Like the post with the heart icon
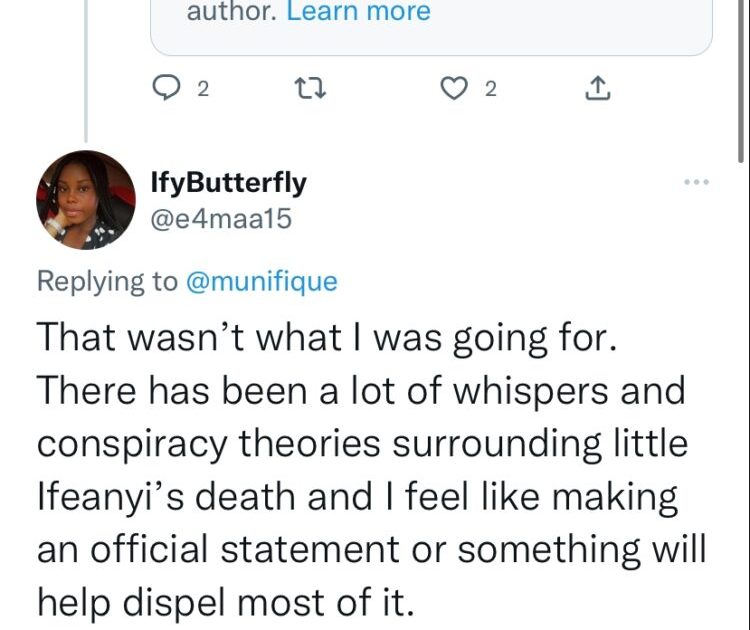The width and height of the screenshot is (750, 630). [455, 90]
